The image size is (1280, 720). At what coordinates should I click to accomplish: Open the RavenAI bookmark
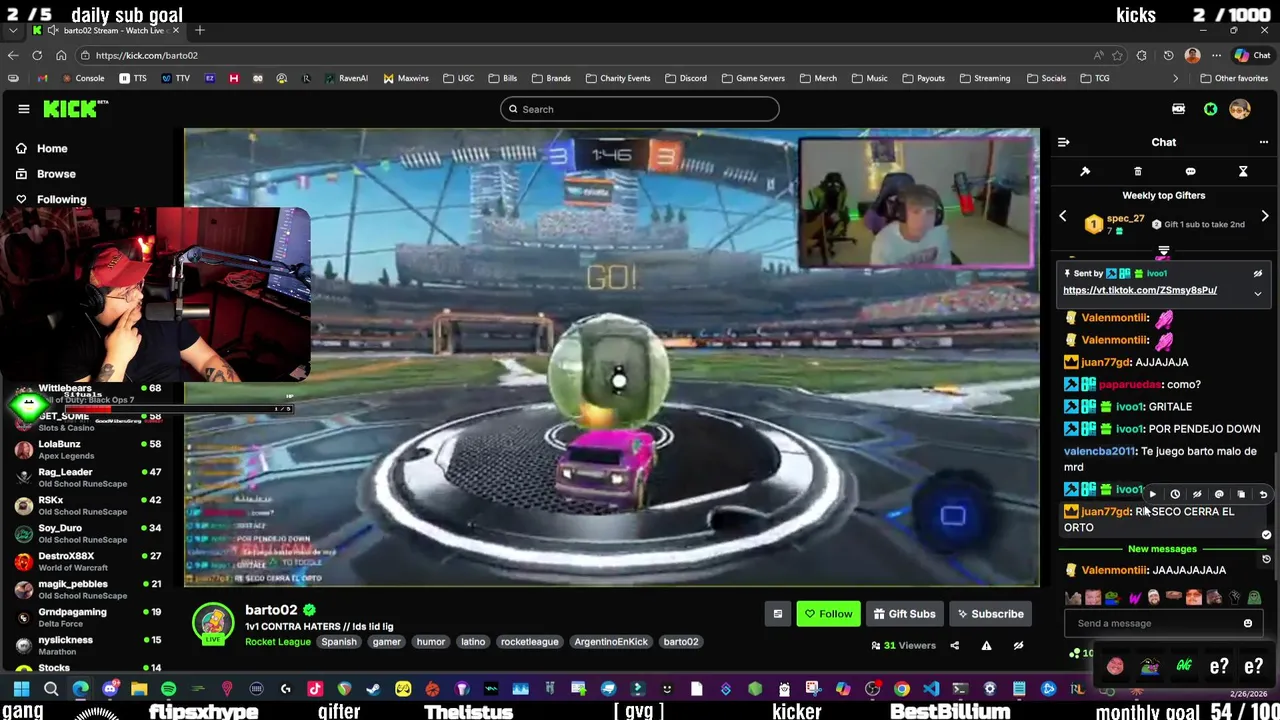click(346, 78)
